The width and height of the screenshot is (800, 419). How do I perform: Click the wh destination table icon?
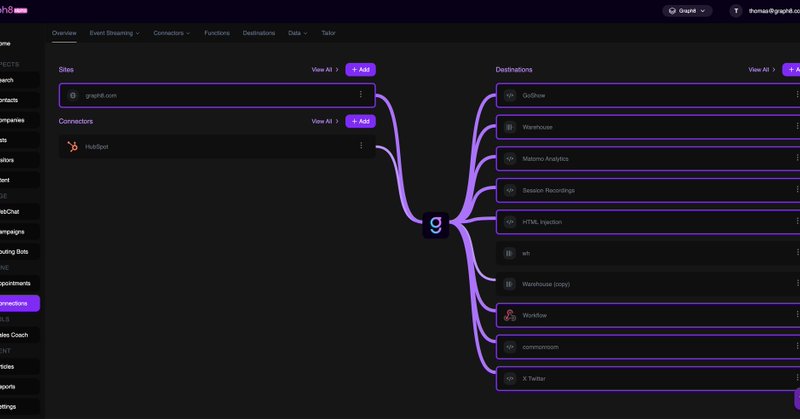coord(509,253)
